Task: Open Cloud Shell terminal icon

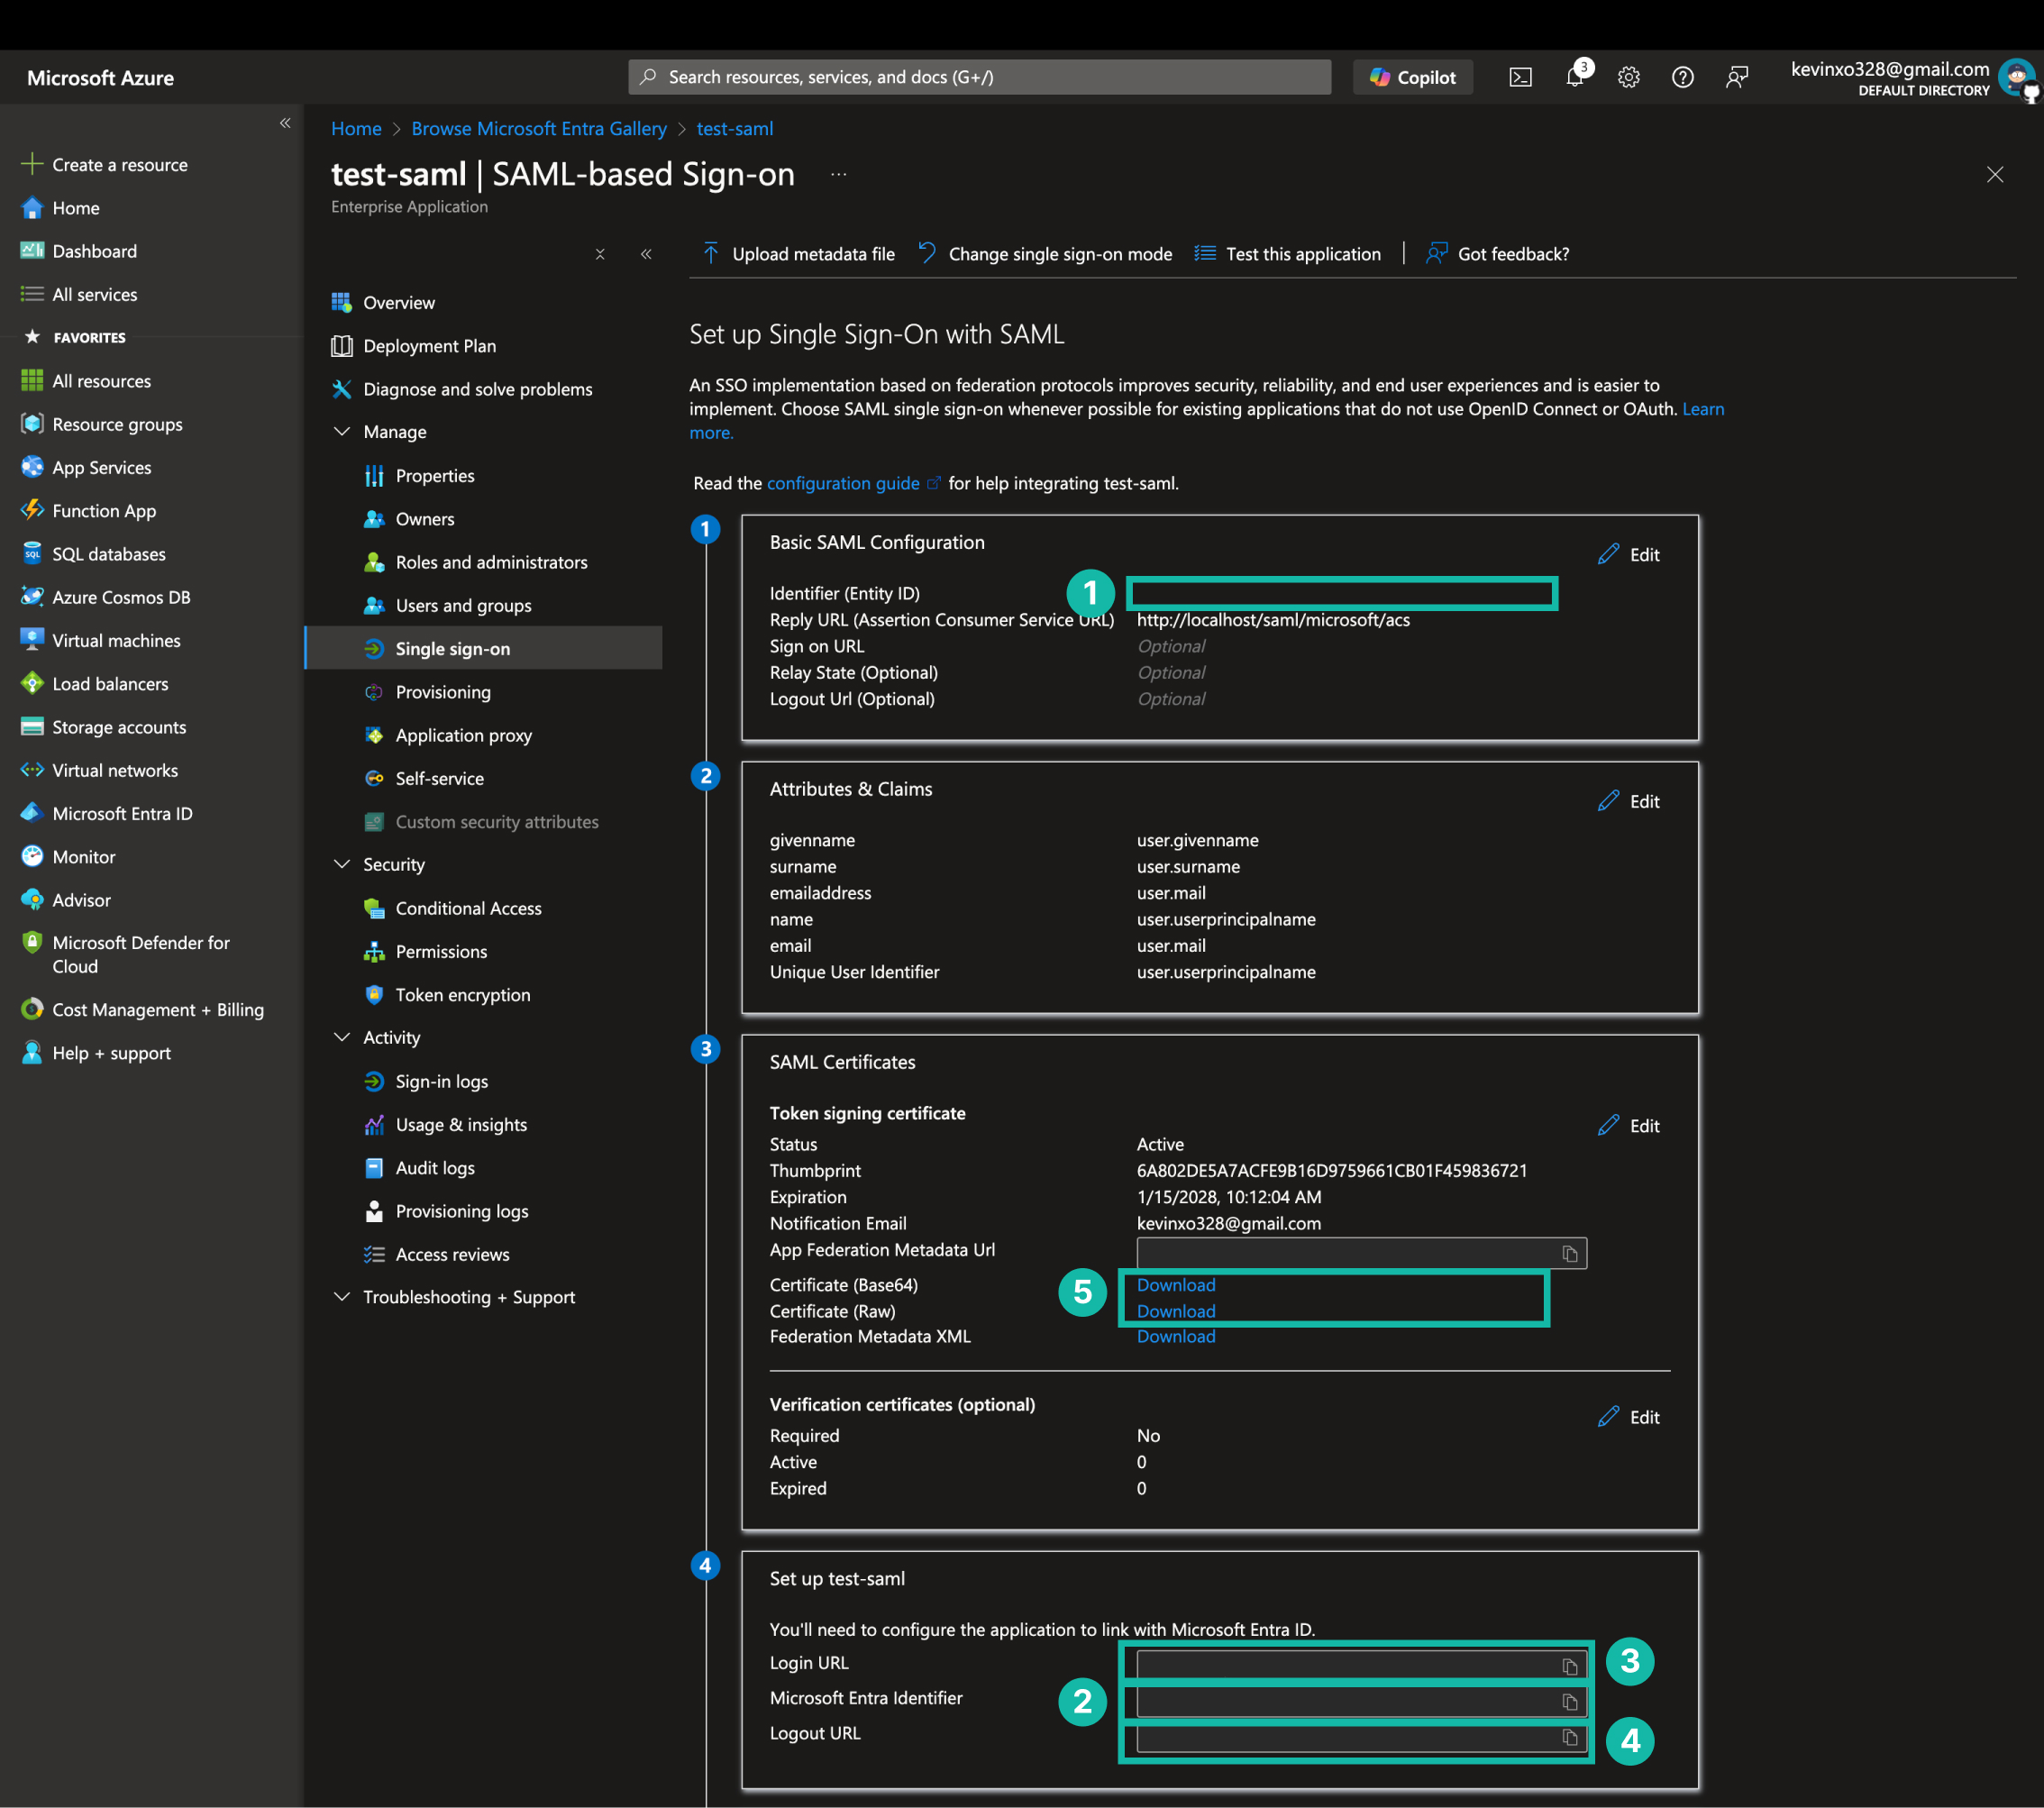Action: point(1520,77)
